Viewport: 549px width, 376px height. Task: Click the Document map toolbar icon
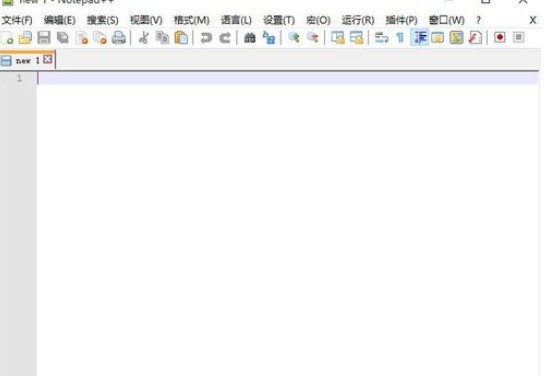coord(456,38)
